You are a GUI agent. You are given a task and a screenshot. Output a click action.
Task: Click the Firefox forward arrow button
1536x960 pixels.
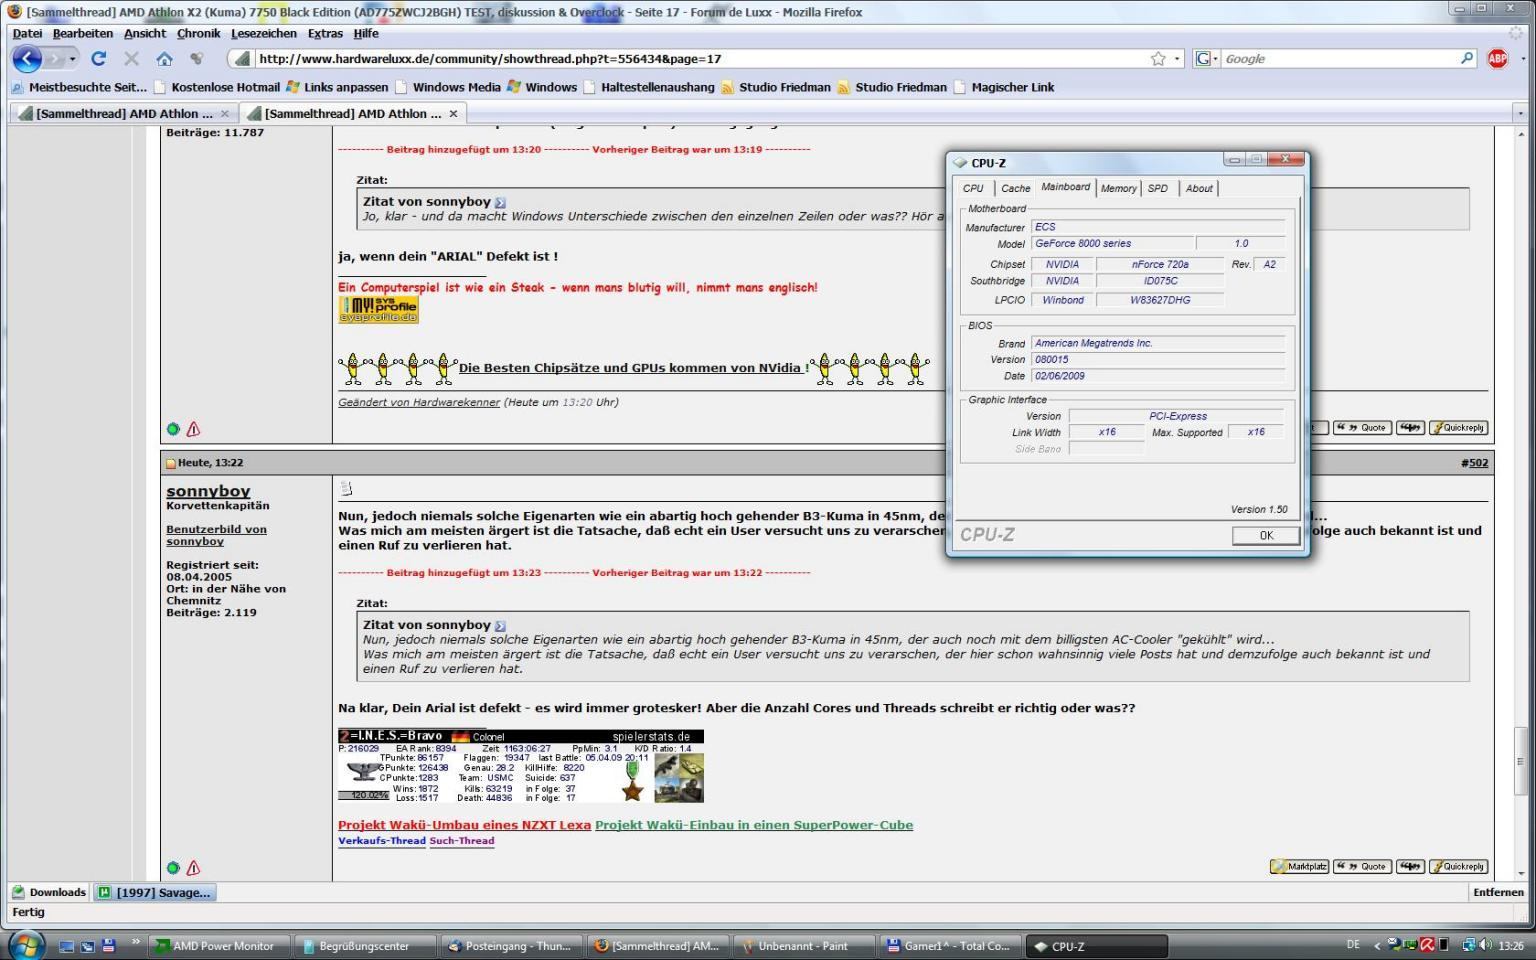tap(54, 59)
